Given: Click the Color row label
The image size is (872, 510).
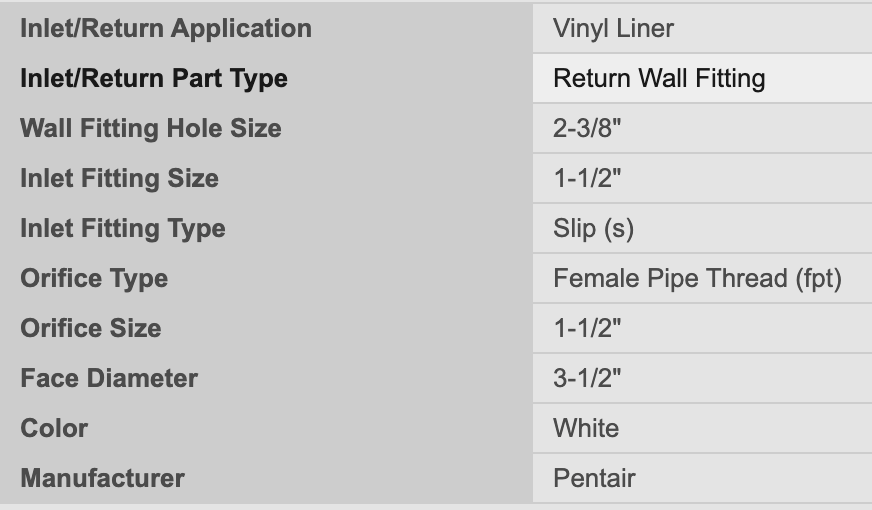Looking at the screenshot, I should click(54, 428).
